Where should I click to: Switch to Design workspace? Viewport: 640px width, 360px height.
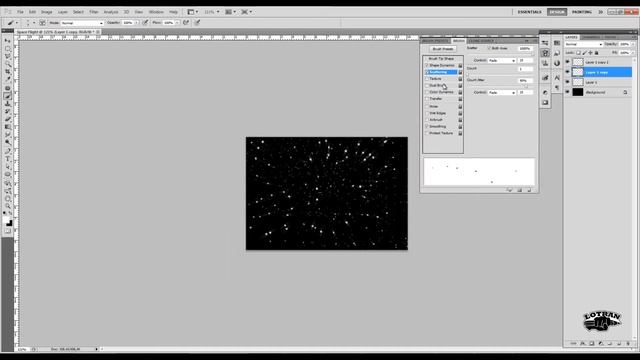(x=557, y=12)
